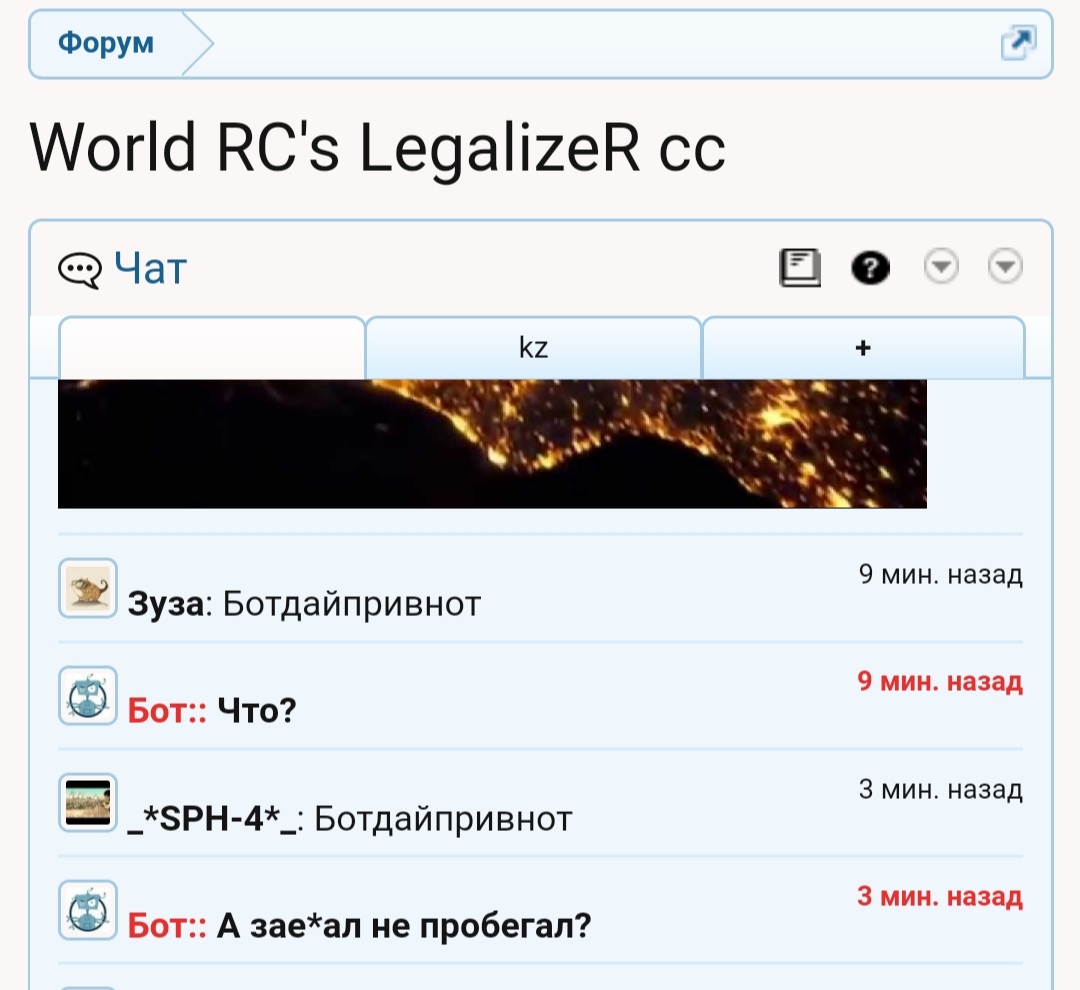Open the Чат heading link
Viewport: 1080px width, 990px height.
(x=150, y=268)
